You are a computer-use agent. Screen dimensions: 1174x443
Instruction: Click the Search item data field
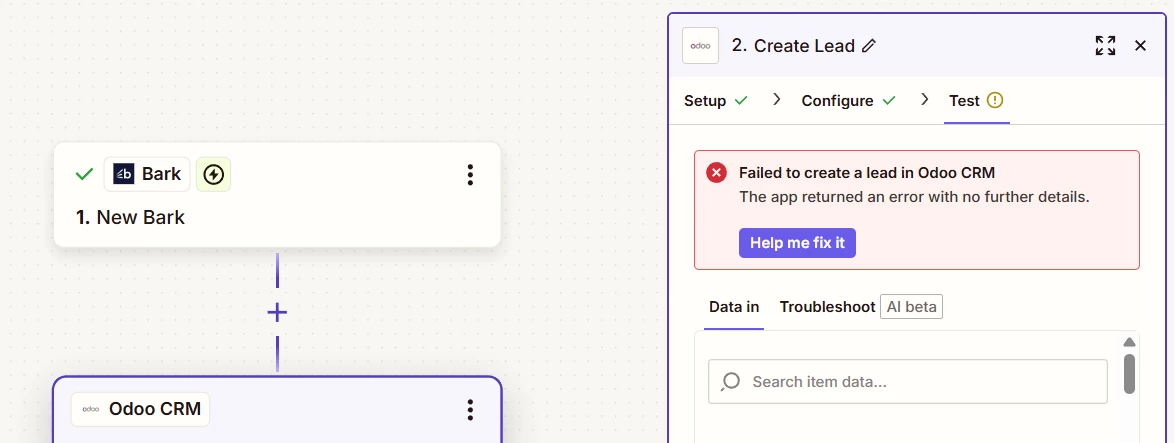tap(907, 382)
